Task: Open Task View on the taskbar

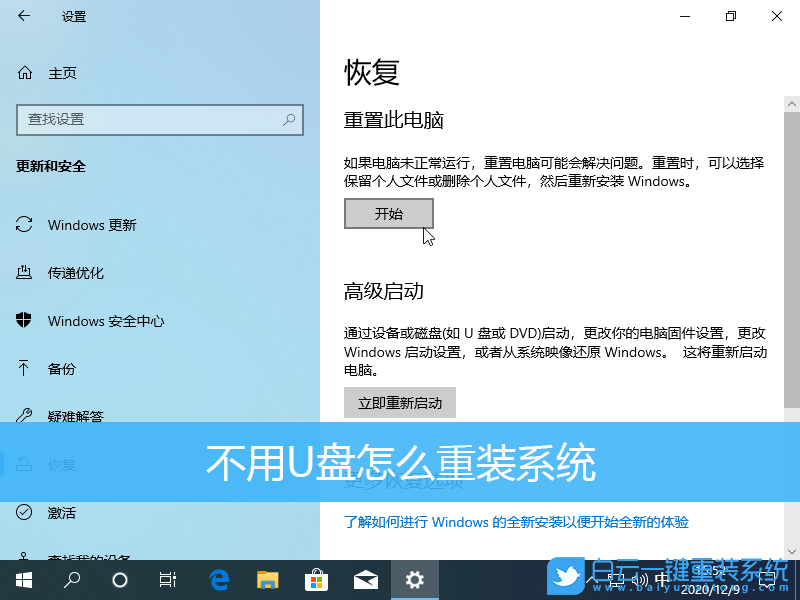Action: click(x=167, y=578)
